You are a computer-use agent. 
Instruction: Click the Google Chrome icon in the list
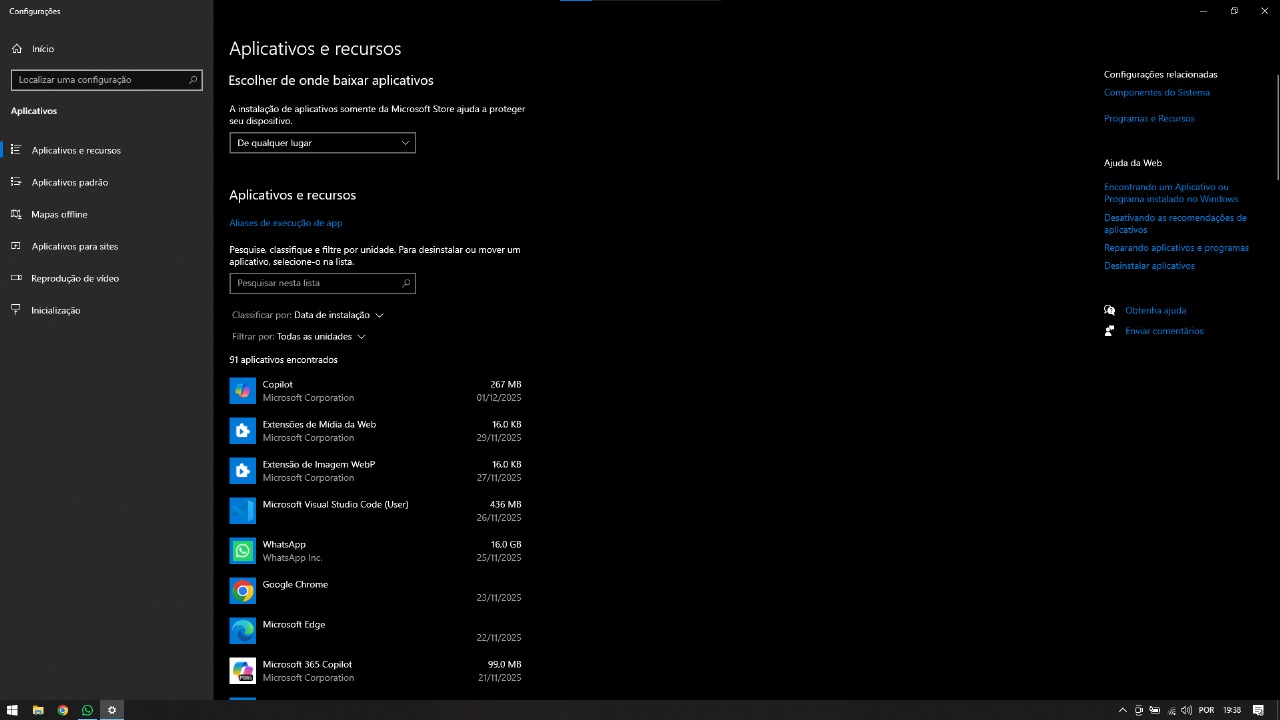[x=242, y=590]
